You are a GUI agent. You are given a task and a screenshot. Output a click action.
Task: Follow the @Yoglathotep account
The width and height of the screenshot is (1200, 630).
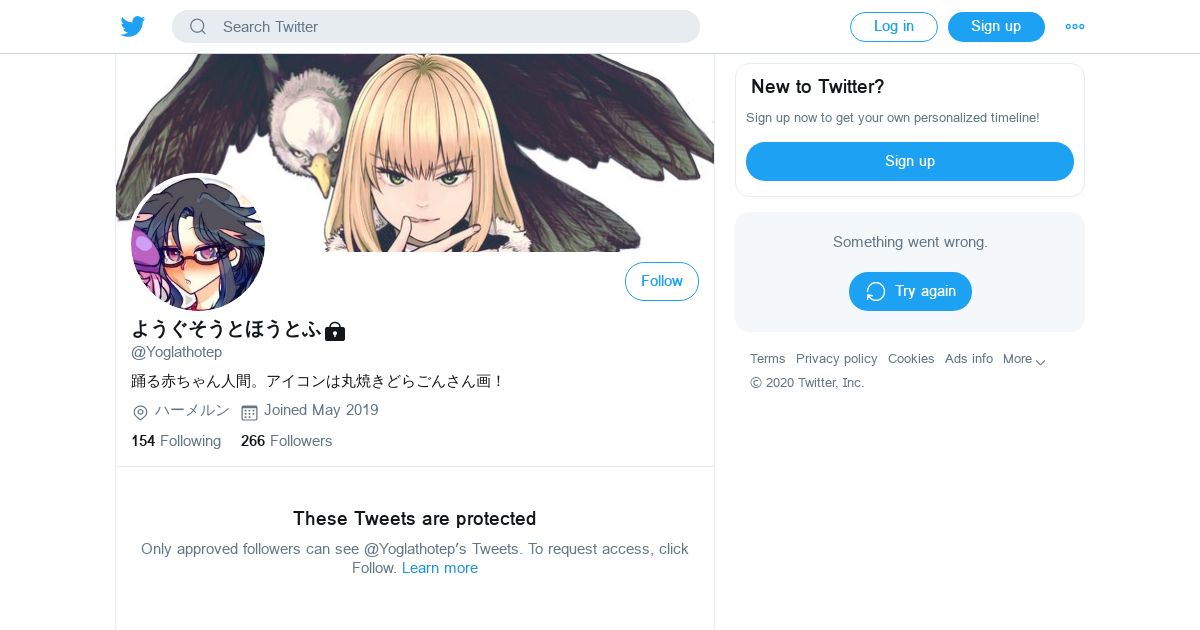(662, 282)
